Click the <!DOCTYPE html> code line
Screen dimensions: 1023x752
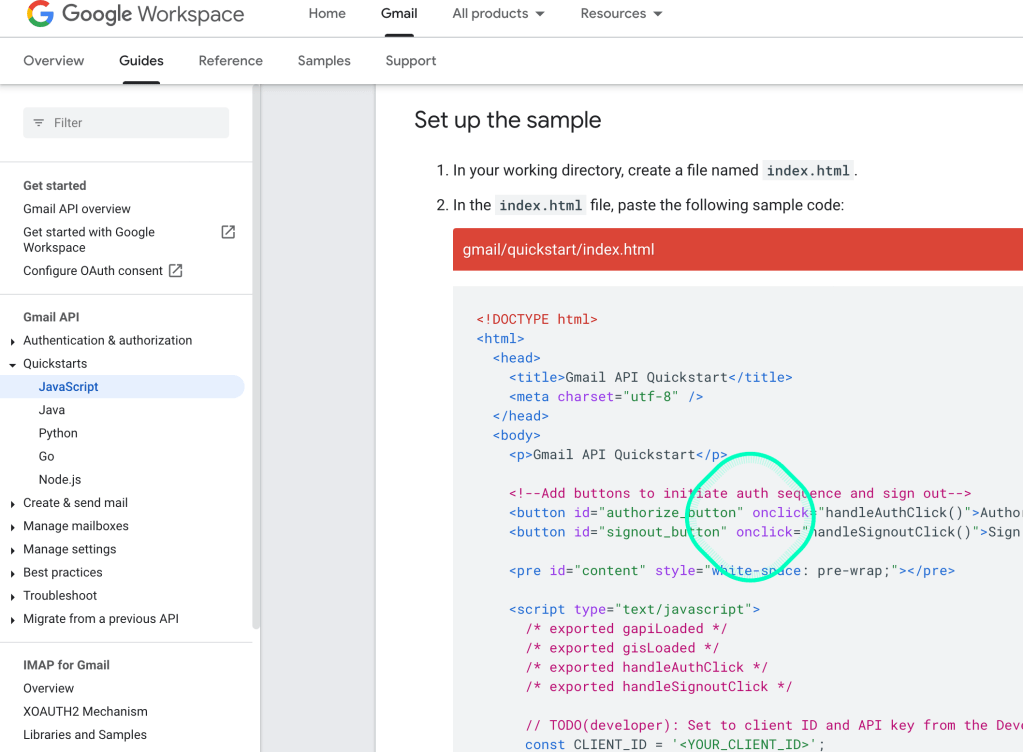click(536, 319)
